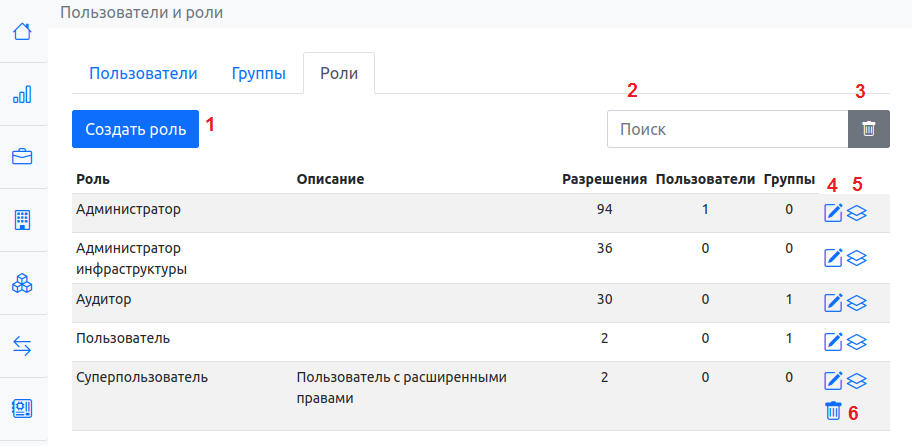Delete the Суперпользователь role

[833, 411]
